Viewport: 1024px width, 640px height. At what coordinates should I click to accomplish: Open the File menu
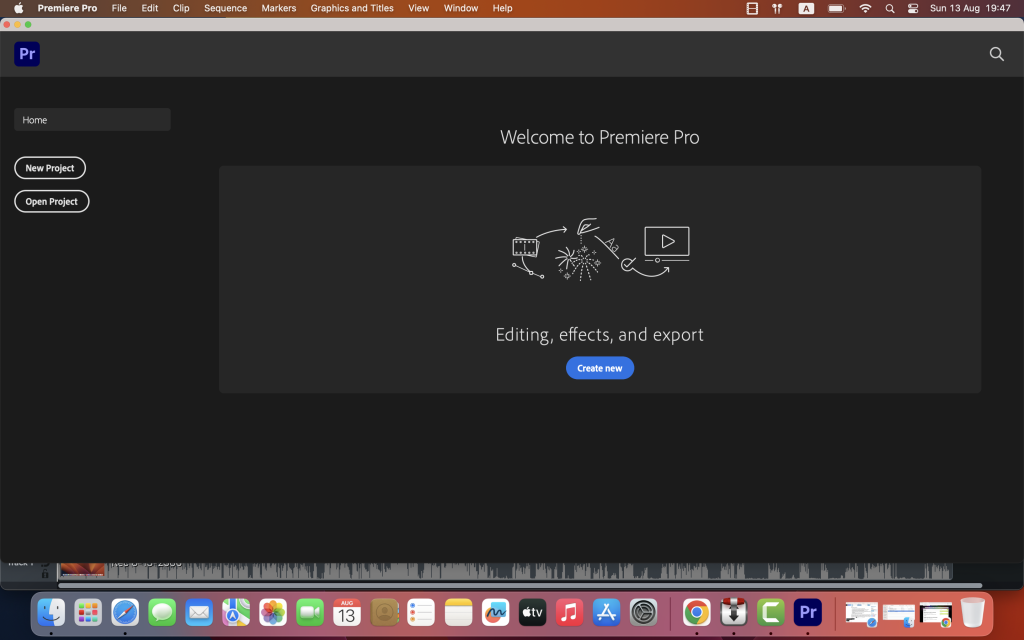tap(119, 8)
